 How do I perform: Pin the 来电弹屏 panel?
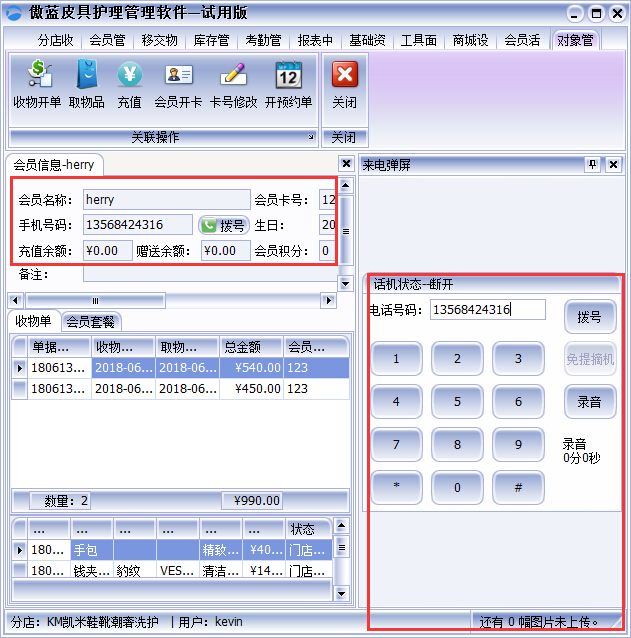click(x=592, y=165)
